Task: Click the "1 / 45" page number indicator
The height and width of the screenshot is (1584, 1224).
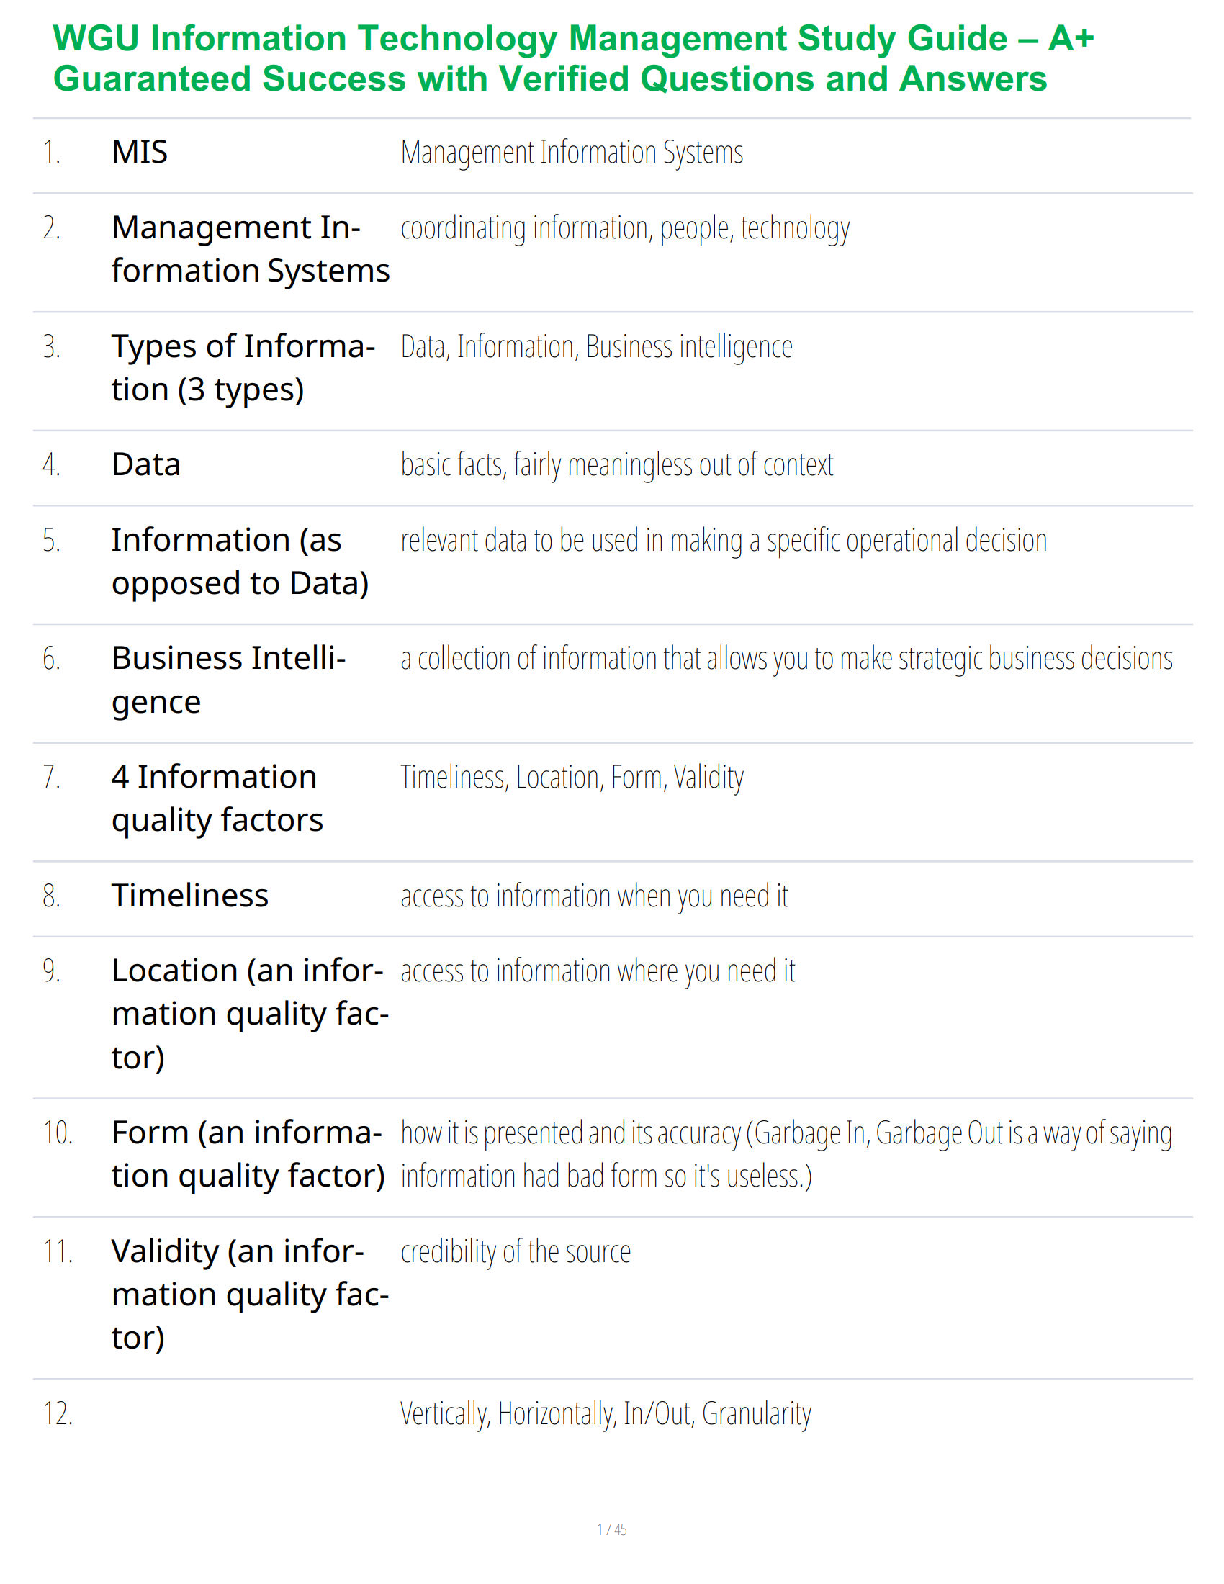Action: click(x=611, y=1530)
